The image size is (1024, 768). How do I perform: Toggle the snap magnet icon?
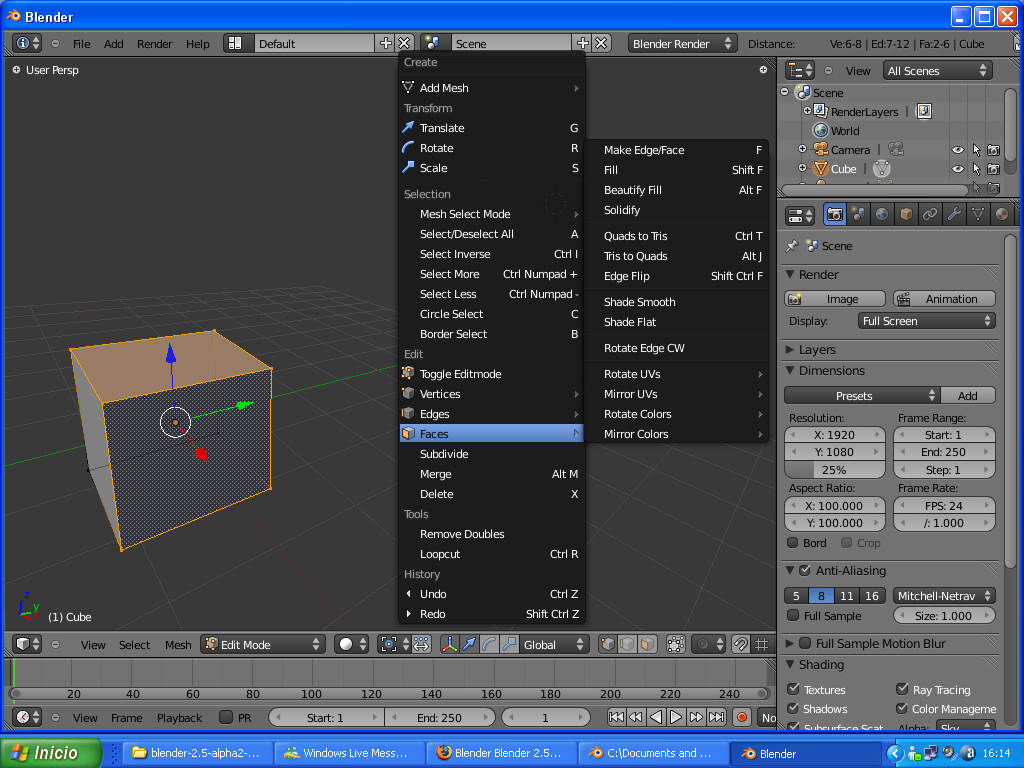[x=741, y=645]
